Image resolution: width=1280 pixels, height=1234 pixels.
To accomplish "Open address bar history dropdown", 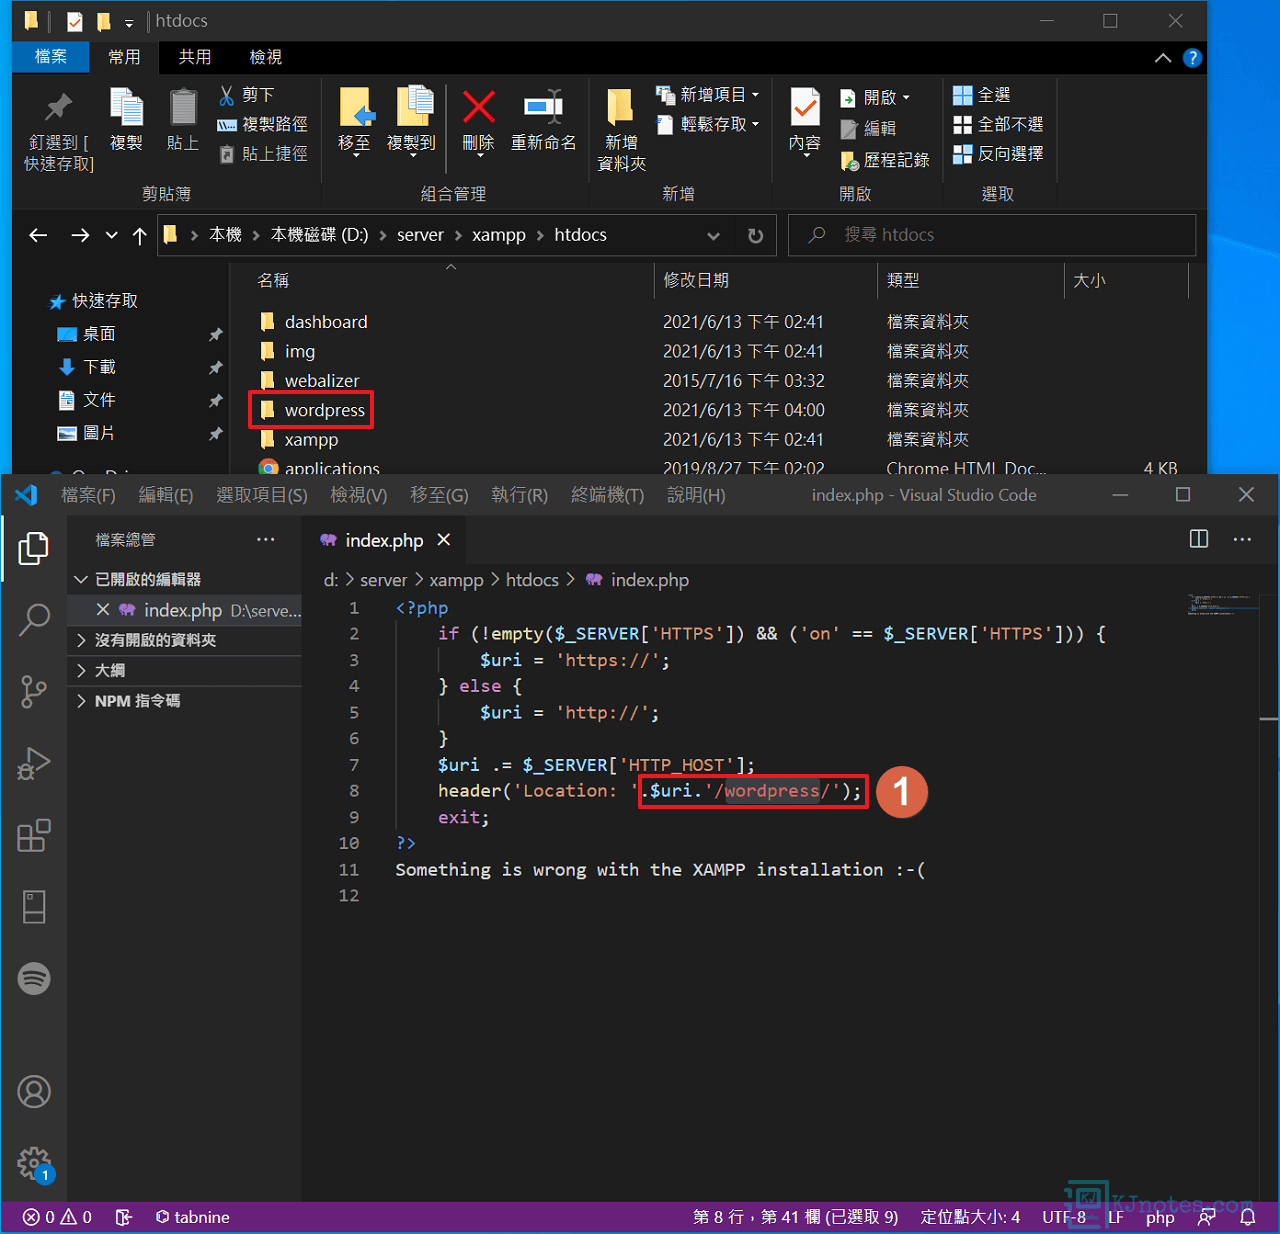I will (x=713, y=236).
